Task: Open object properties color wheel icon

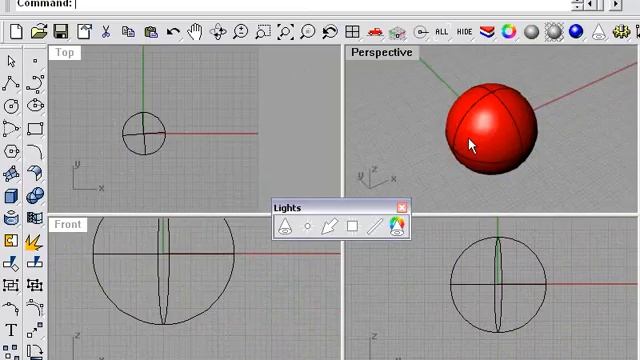Action: tap(509, 31)
